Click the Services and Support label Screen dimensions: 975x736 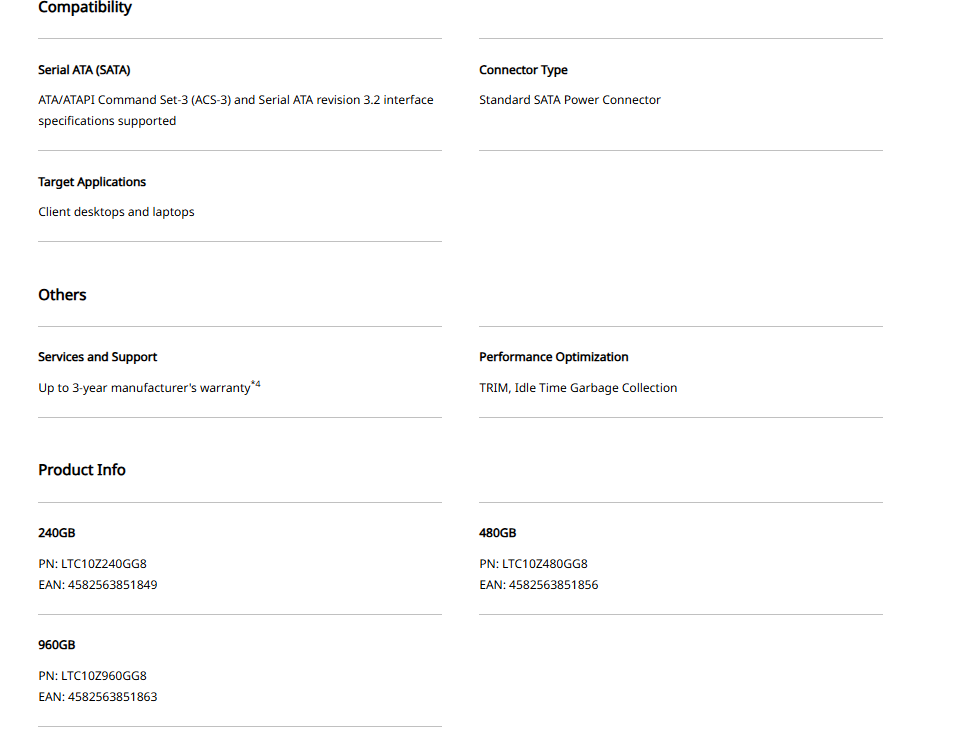(x=98, y=357)
